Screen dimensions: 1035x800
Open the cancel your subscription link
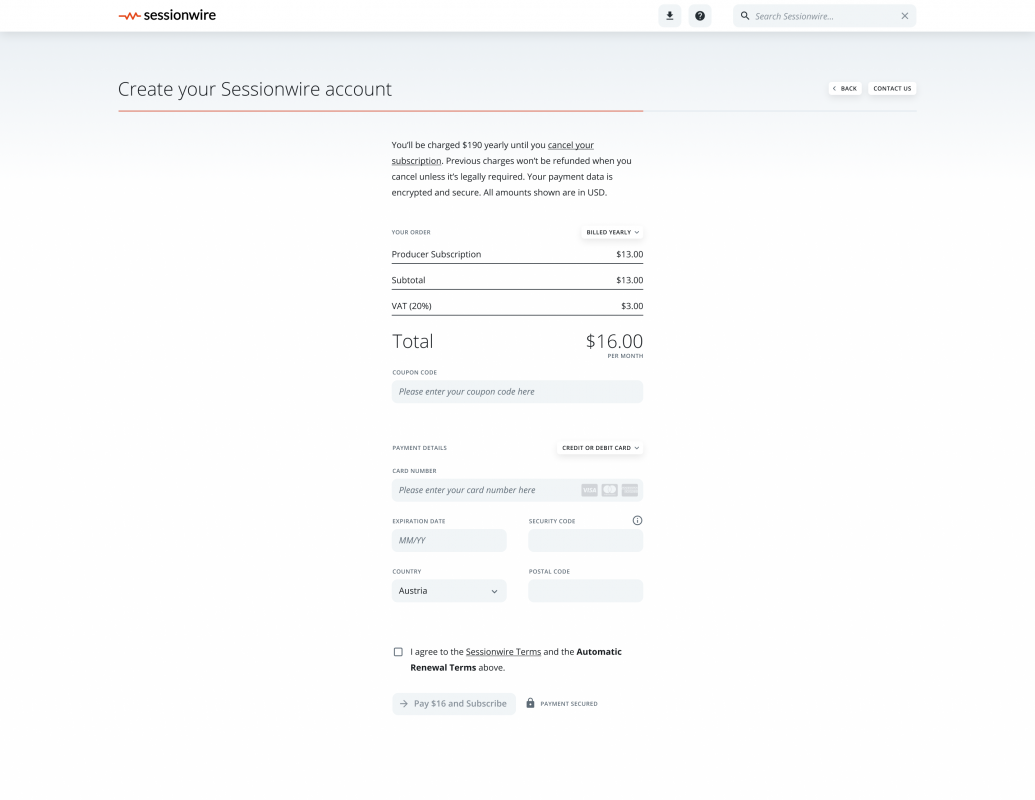[570, 145]
